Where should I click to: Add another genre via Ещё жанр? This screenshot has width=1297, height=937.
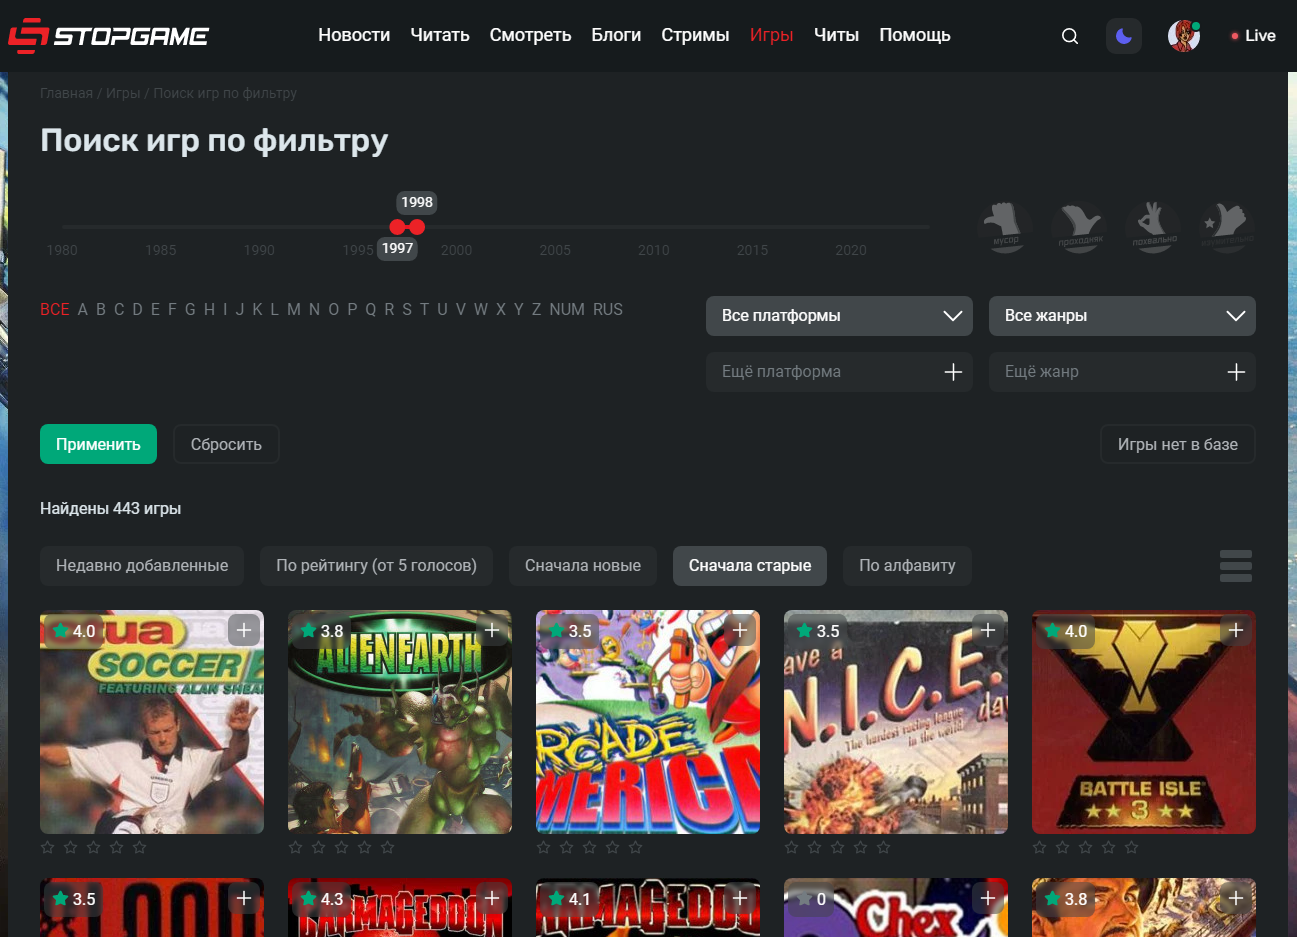1122,372
